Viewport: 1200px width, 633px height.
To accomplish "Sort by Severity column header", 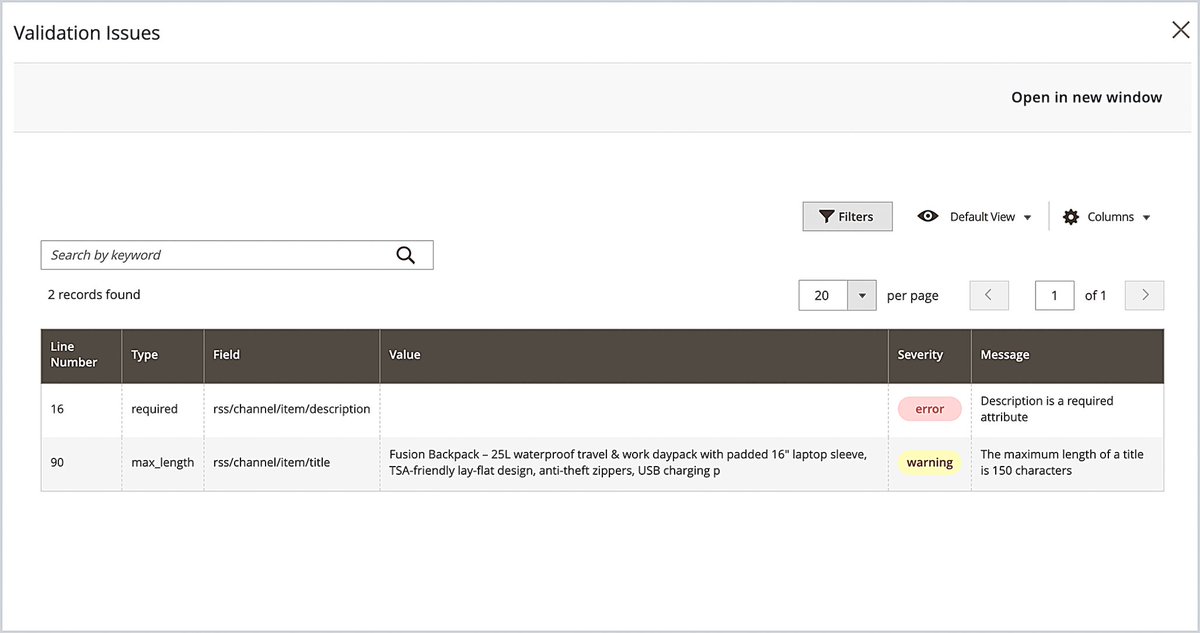I will (x=930, y=355).
